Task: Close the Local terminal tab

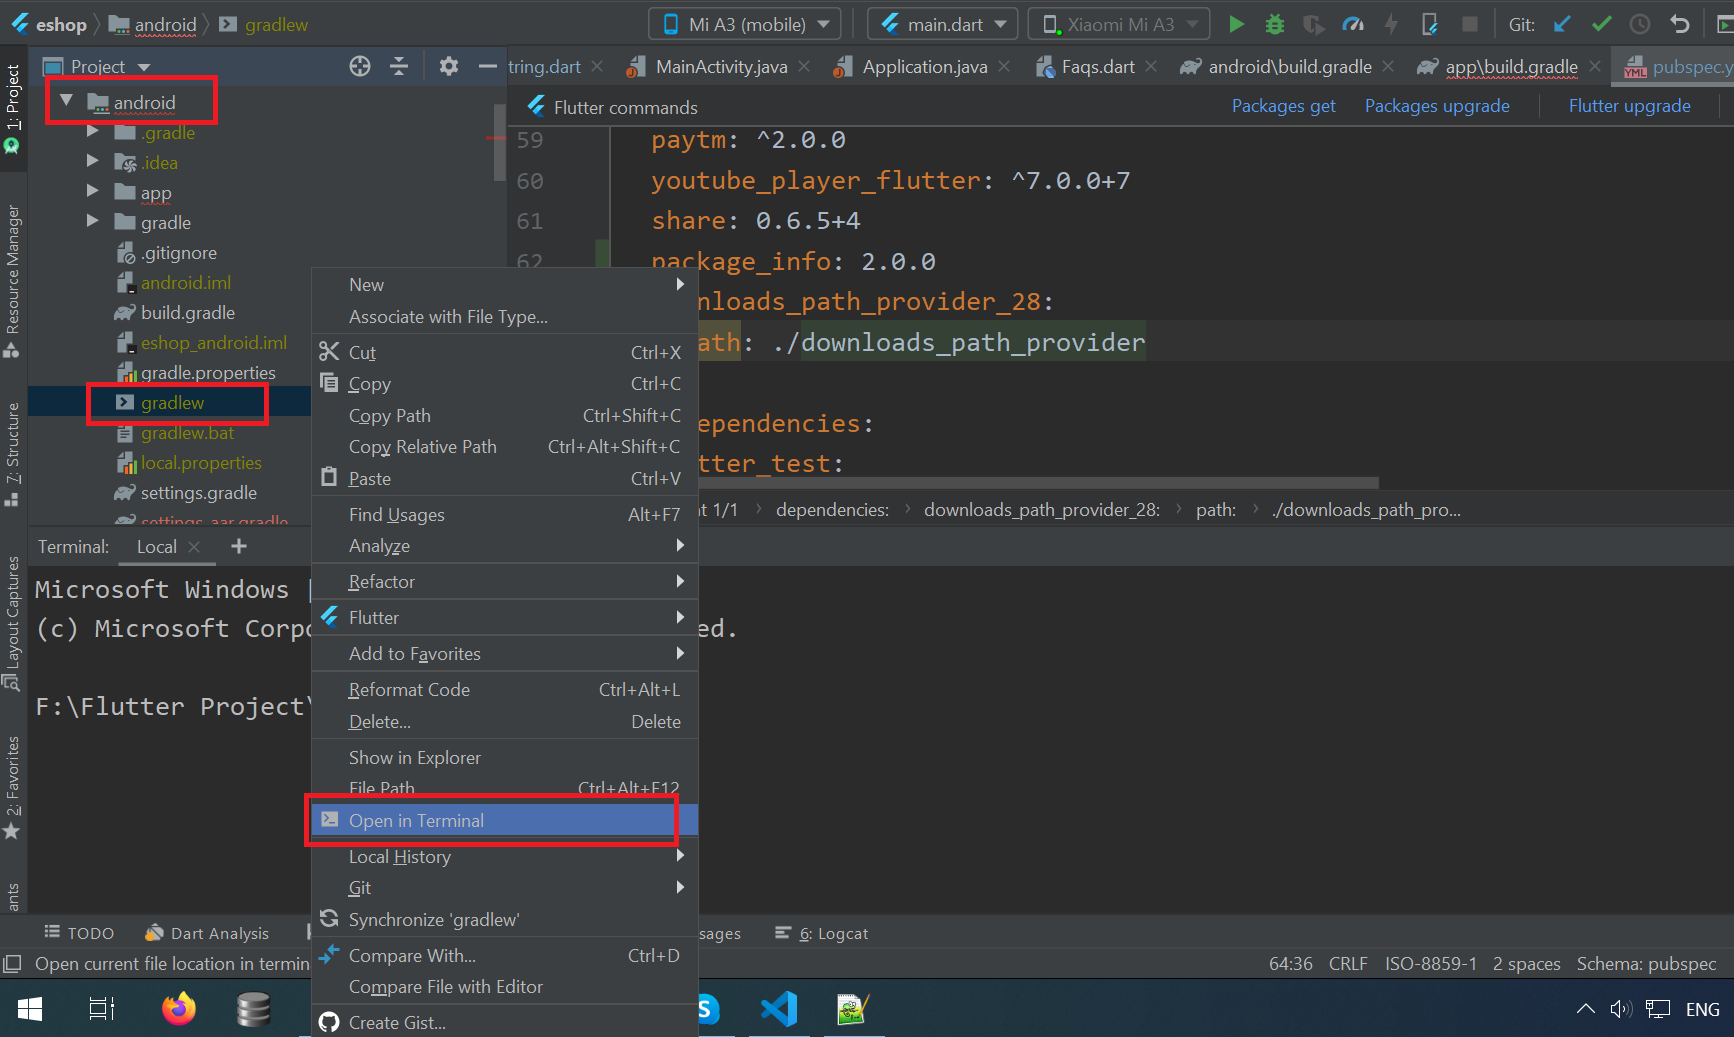Action: point(195,547)
